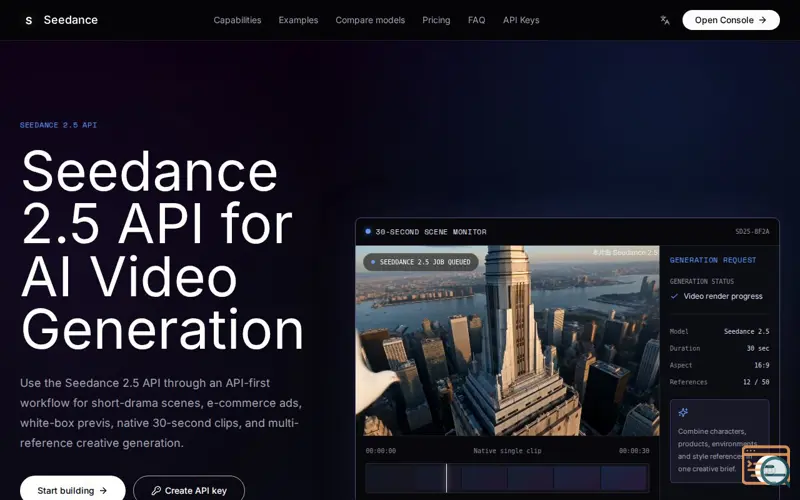Click the timeline playhead marker
This screenshot has height=500, width=800.
click(446, 478)
